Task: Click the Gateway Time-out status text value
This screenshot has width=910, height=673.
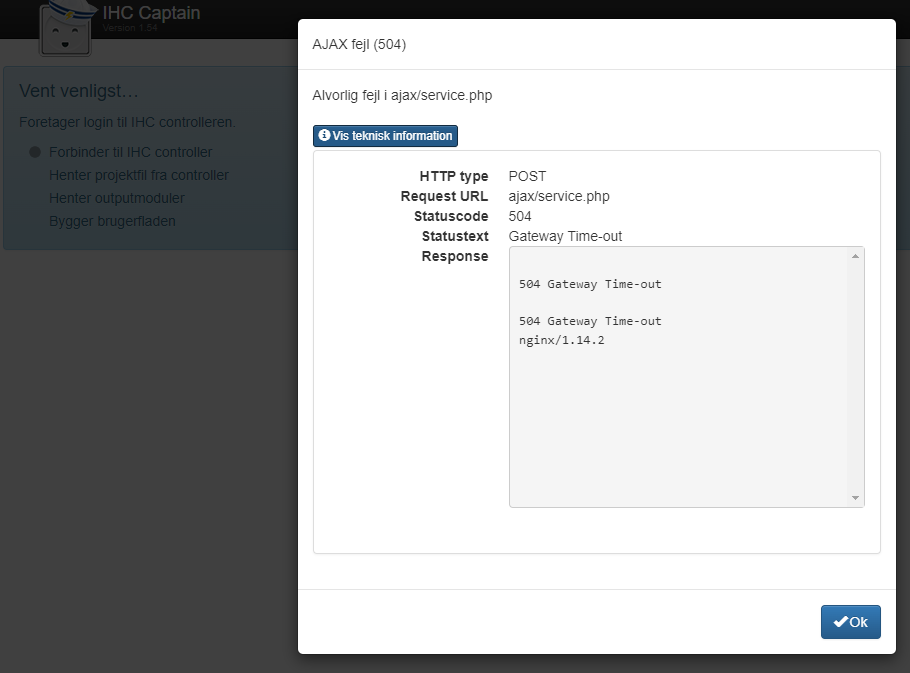Action: pos(565,236)
